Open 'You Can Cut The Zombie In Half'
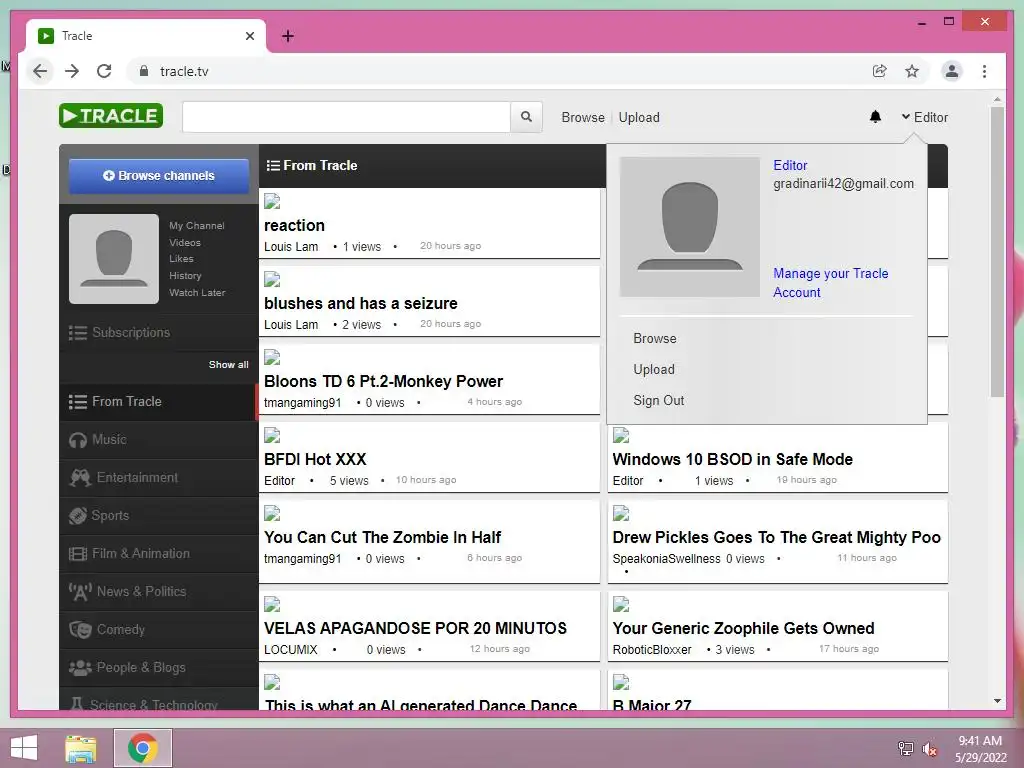1024x768 pixels. [x=382, y=537]
